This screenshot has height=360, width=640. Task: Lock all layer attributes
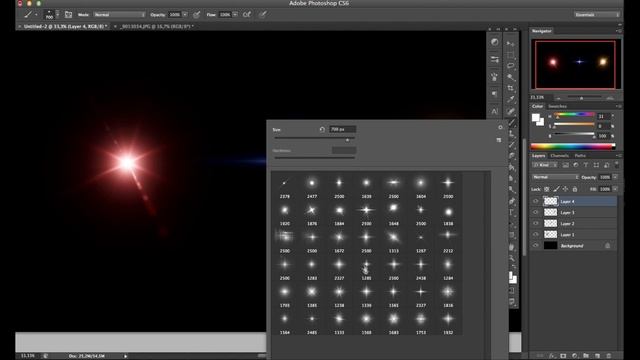575,189
